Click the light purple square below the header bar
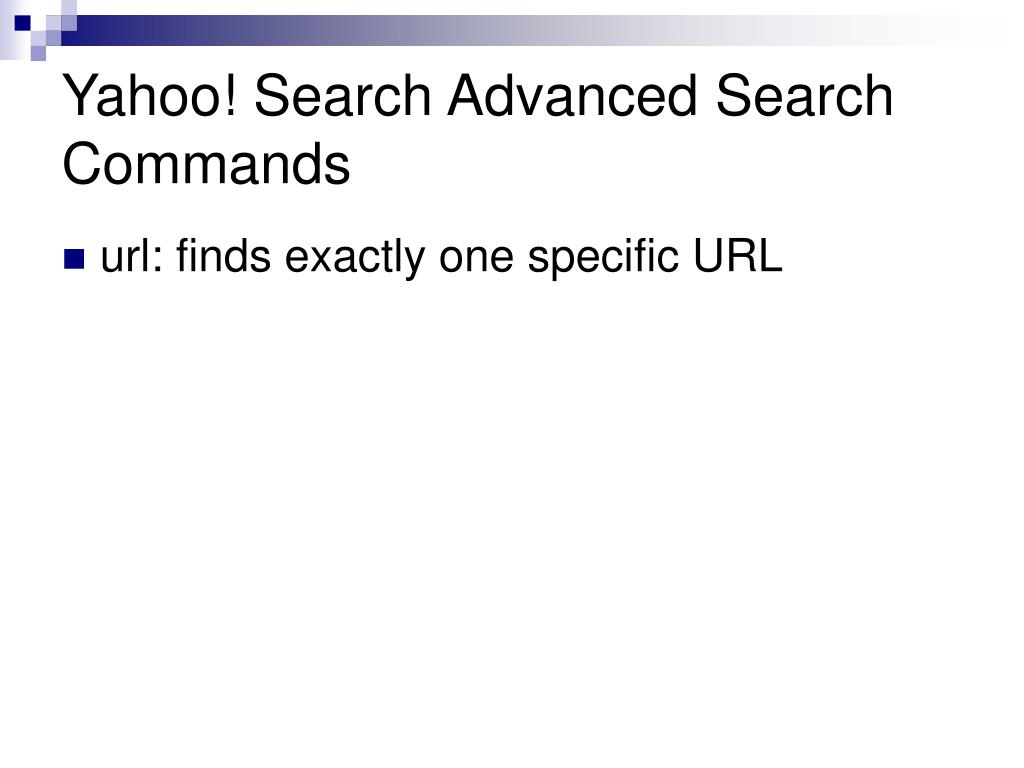 coord(39,53)
